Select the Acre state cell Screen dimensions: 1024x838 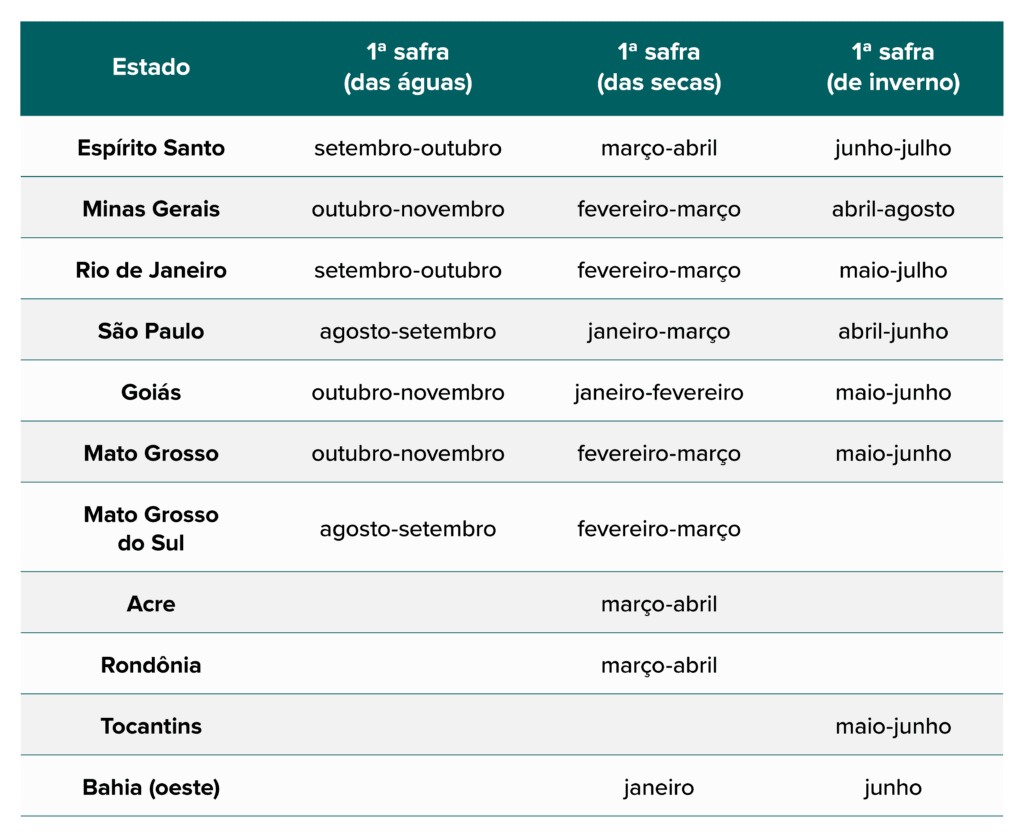coord(151,604)
